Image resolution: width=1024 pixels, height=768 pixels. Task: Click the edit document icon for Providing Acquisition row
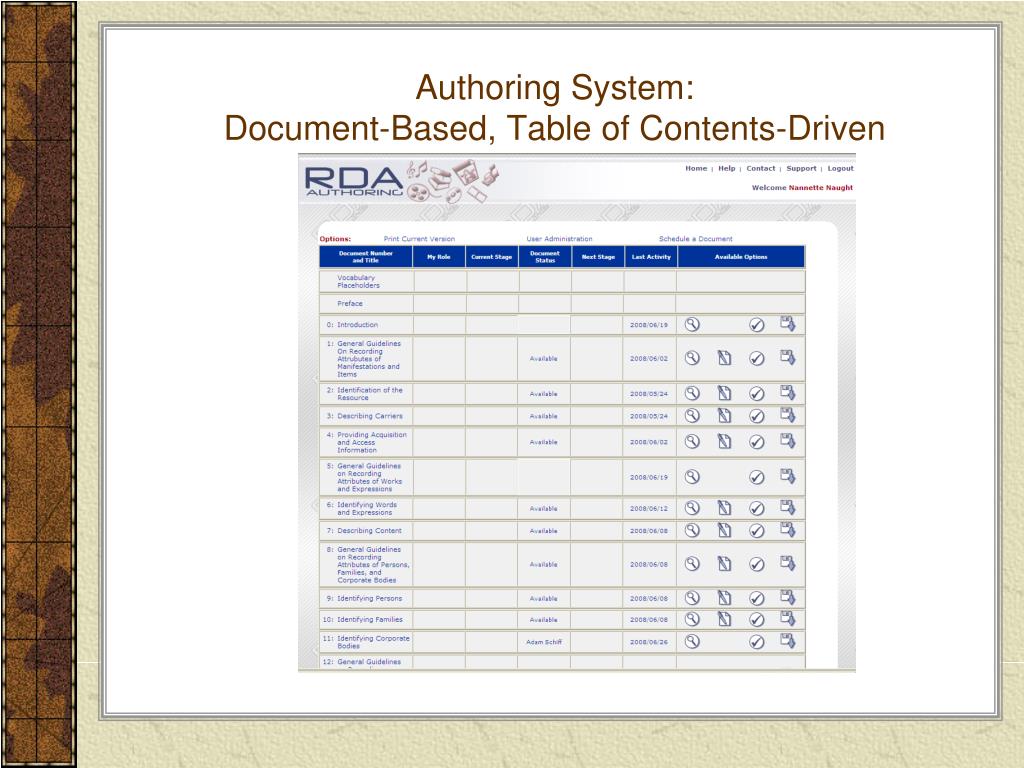pos(724,442)
